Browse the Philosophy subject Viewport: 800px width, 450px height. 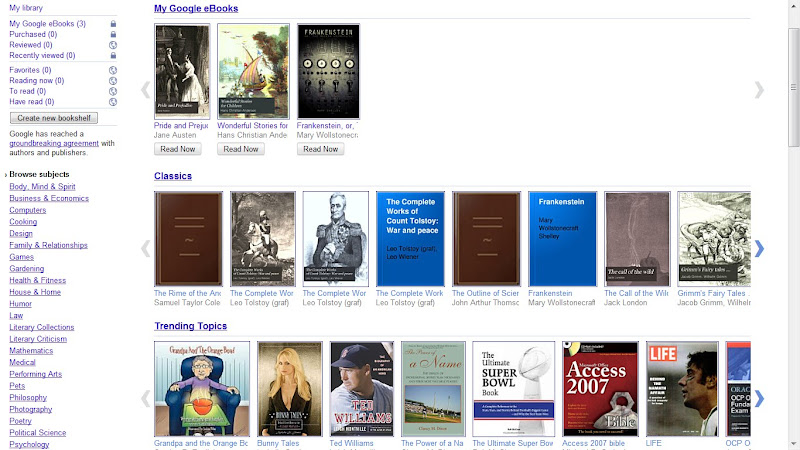tap(28, 398)
